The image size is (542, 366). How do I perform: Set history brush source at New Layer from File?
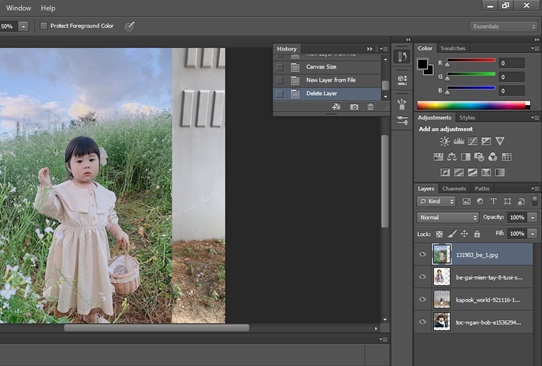coord(279,81)
